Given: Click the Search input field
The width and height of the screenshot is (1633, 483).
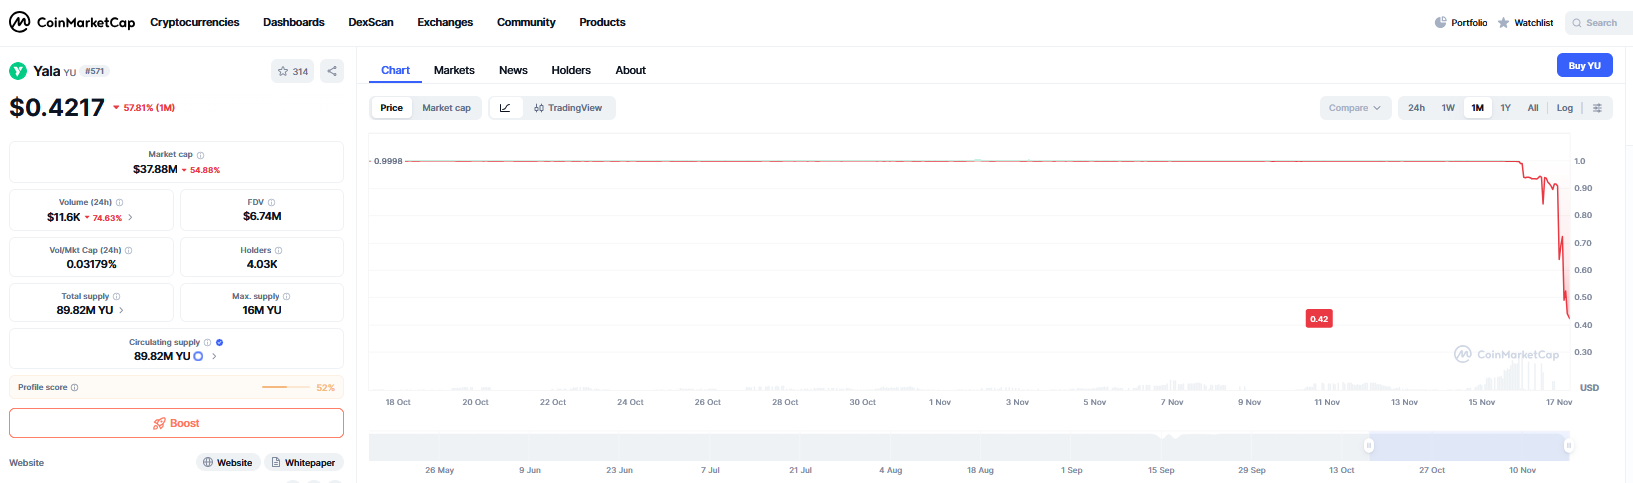Looking at the screenshot, I should pos(1600,22).
